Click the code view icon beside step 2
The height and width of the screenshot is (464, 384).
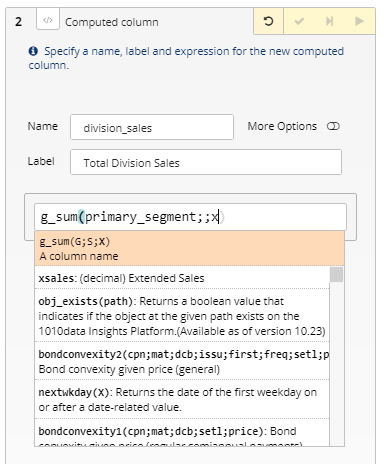(48, 20)
